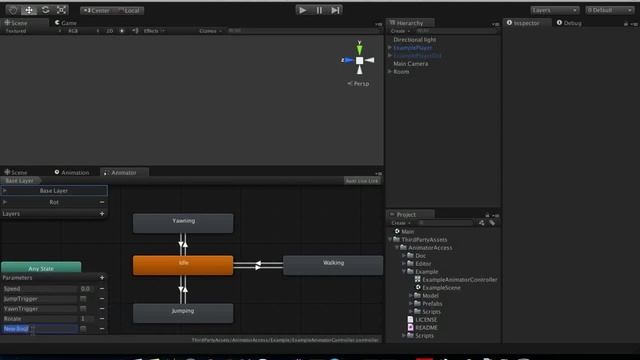This screenshot has width=640, height=360.
Task: Expand the Room object in Hierarchy
Action: (x=390, y=71)
